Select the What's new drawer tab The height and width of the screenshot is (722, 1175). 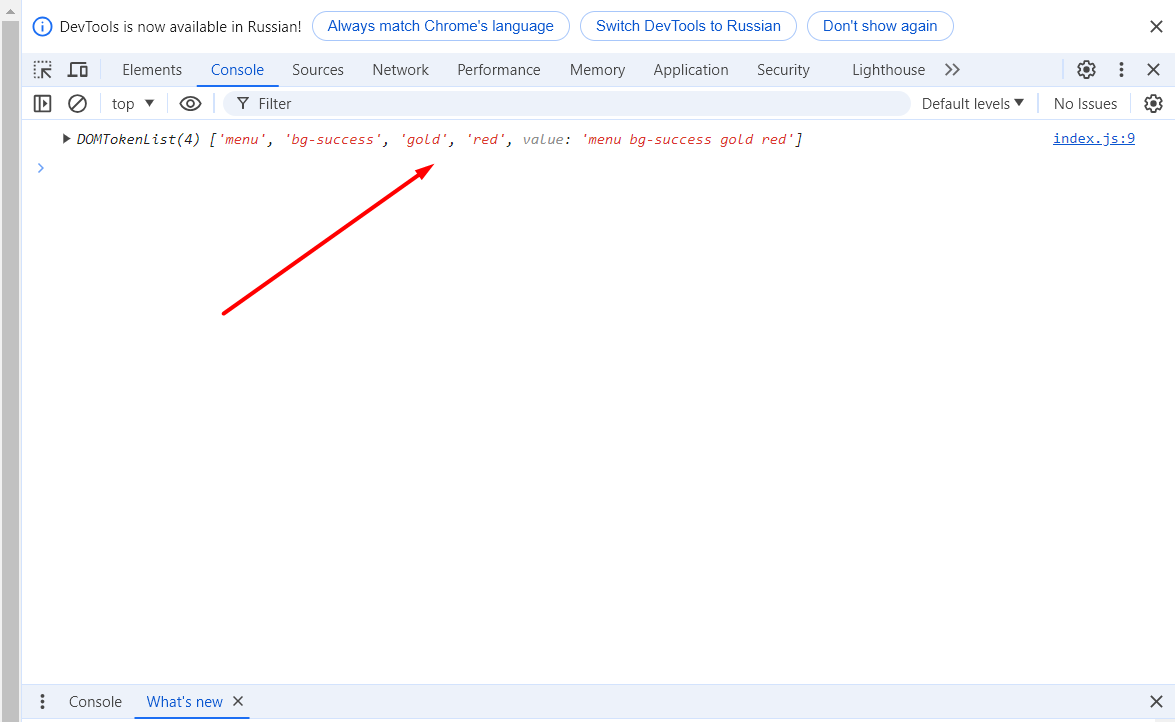(x=184, y=702)
